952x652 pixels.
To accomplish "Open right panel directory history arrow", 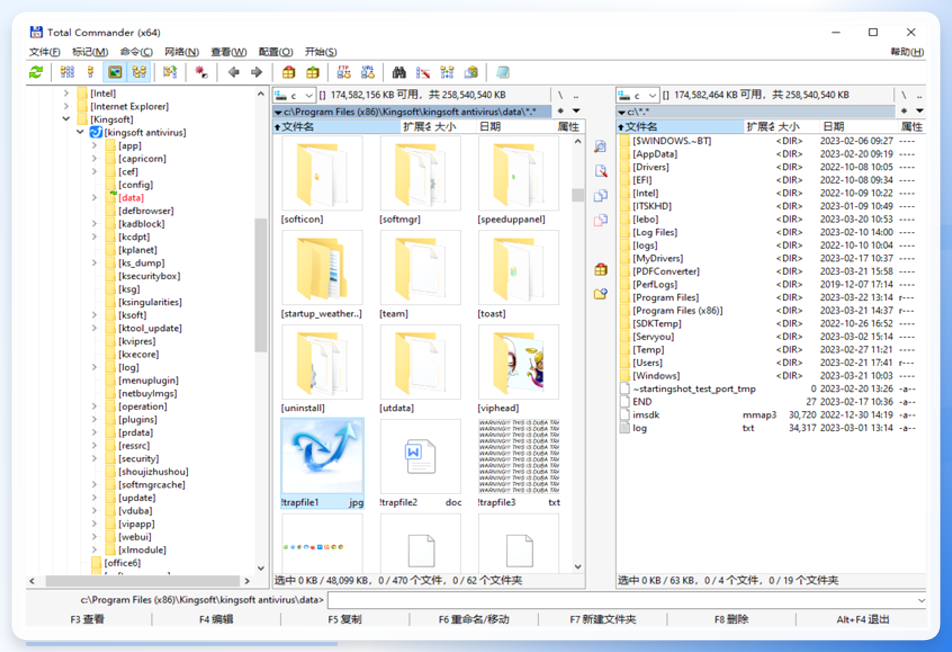I will tap(920, 111).
